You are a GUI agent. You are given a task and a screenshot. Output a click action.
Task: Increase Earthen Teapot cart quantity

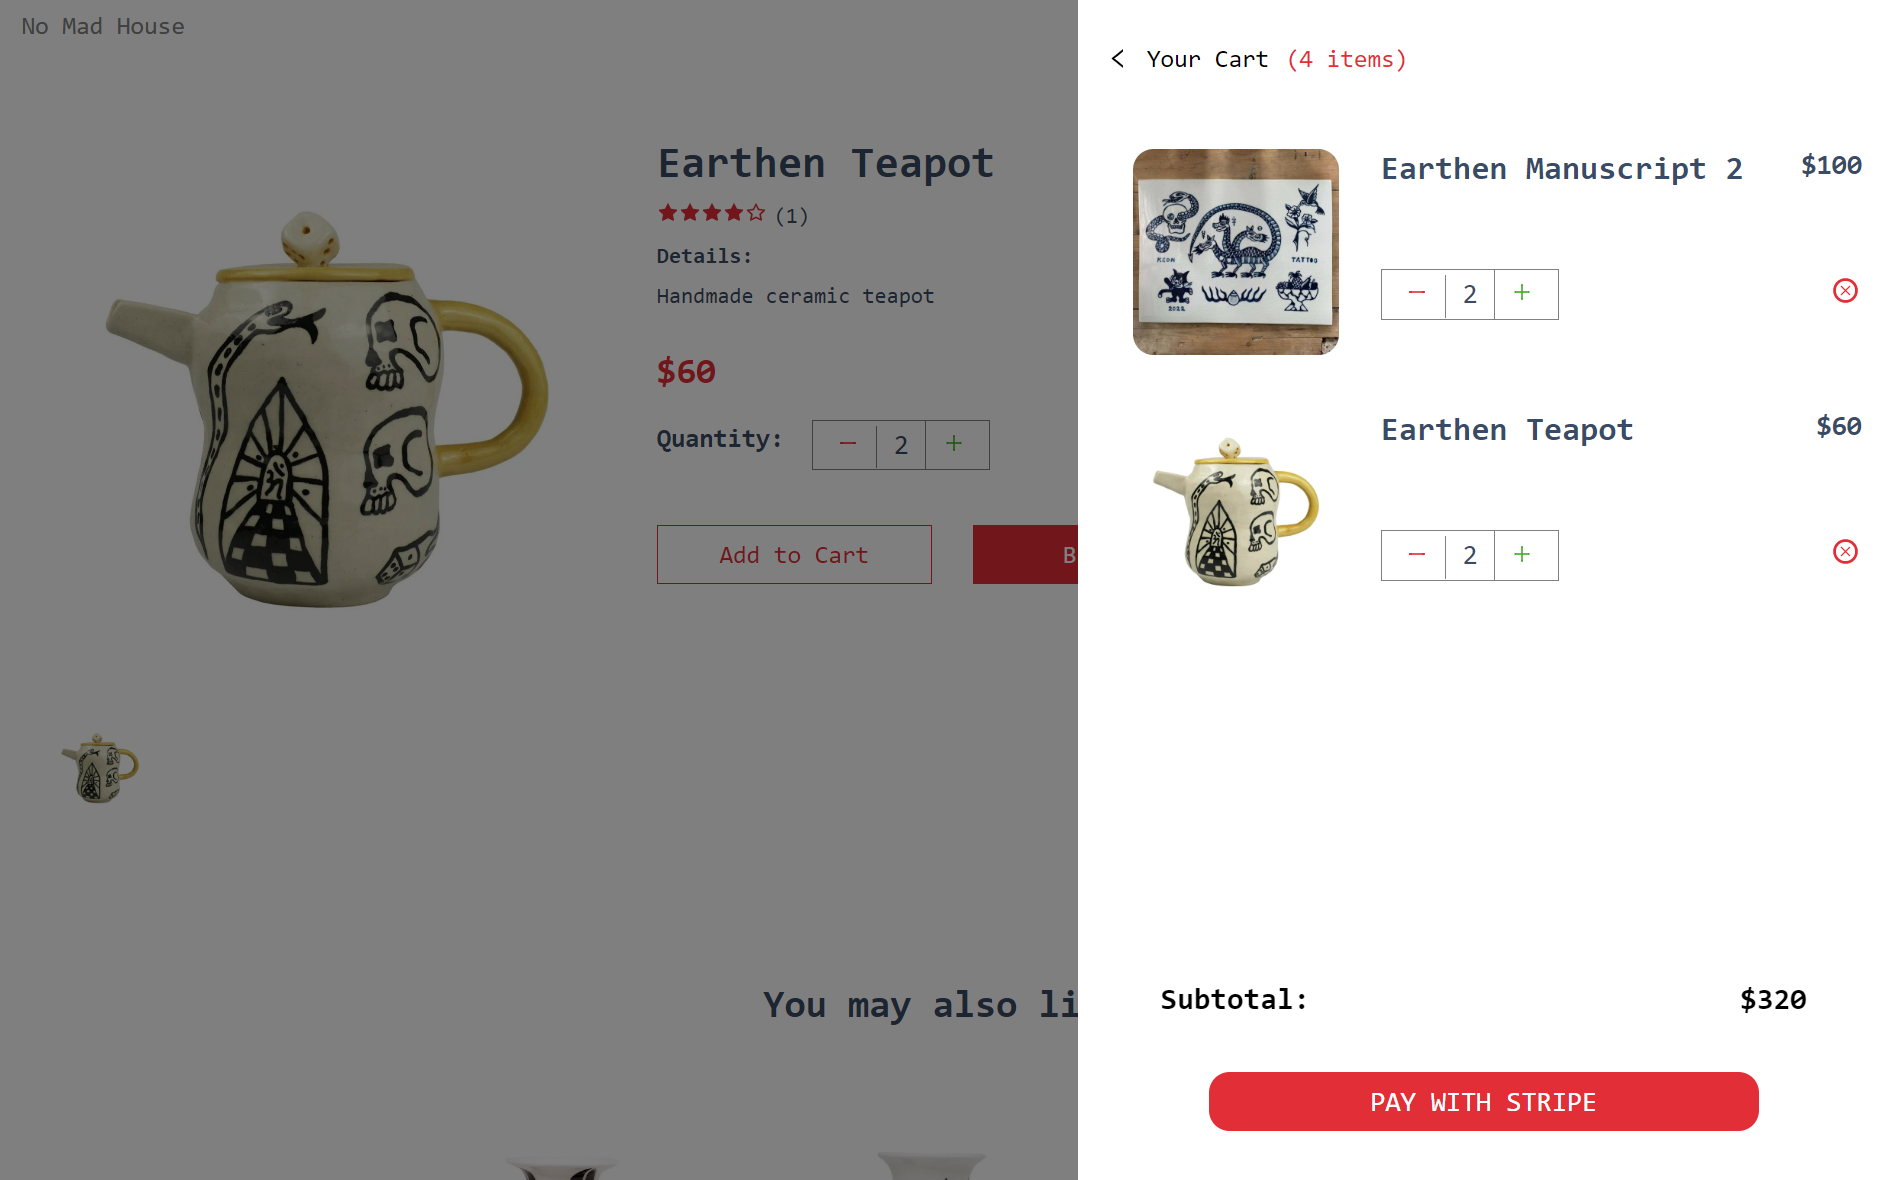pos(1522,555)
